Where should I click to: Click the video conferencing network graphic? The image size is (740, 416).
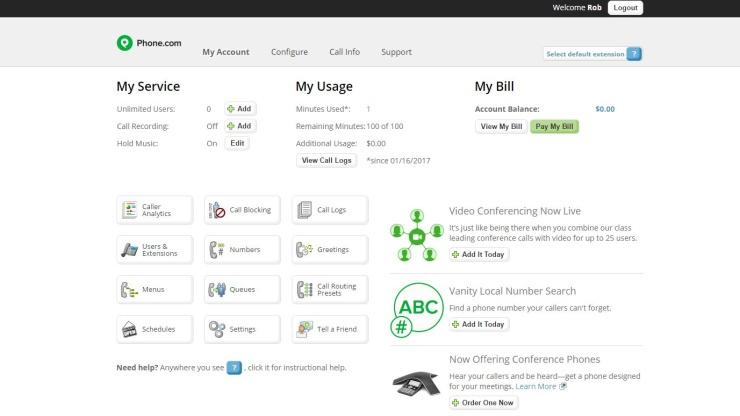click(x=417, y=235)
